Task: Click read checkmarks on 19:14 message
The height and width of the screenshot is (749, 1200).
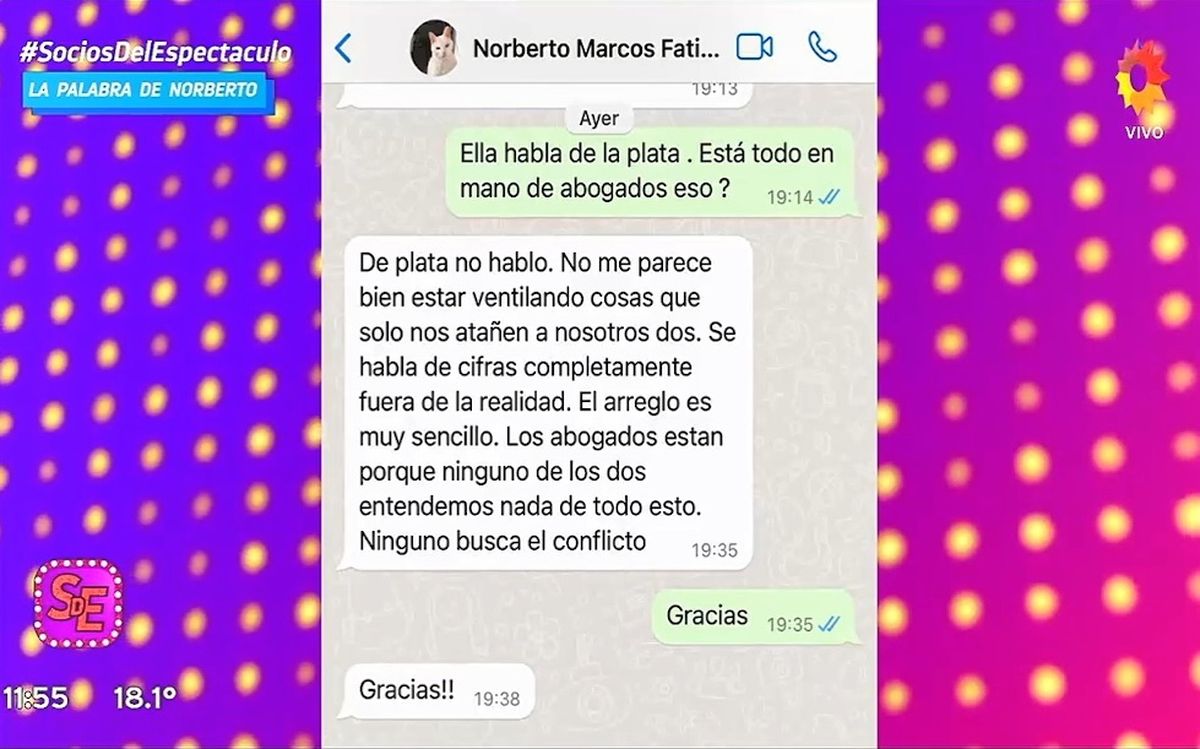Action: click(x=829, y=198)
